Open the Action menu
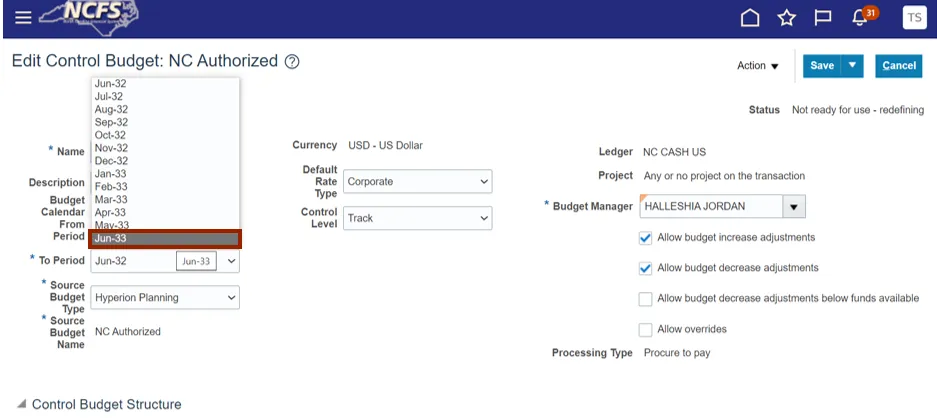The height and width of the screenshot is (418, 937). (x=758, y=66)
